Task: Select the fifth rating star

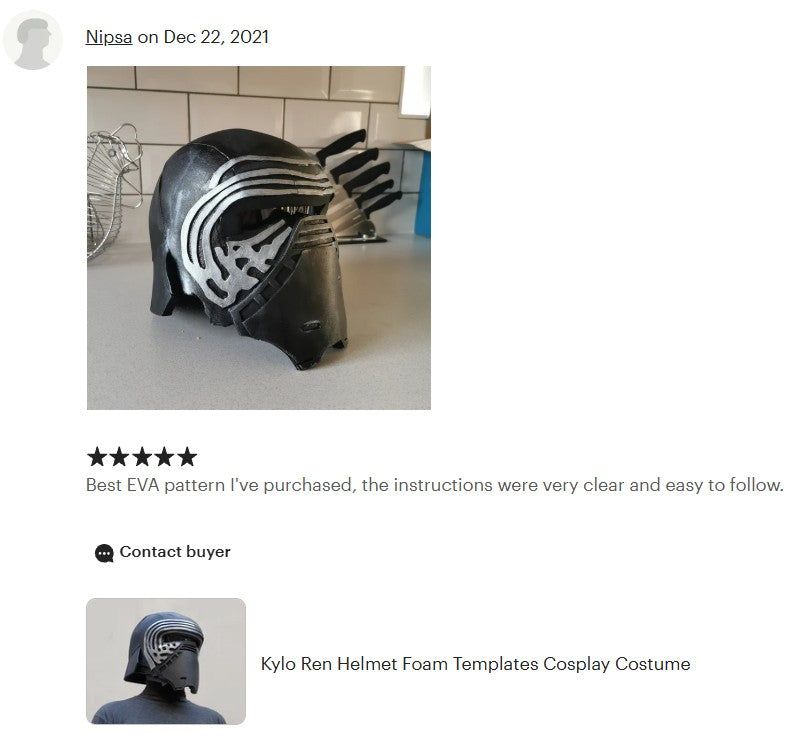Action: (187, 456)
